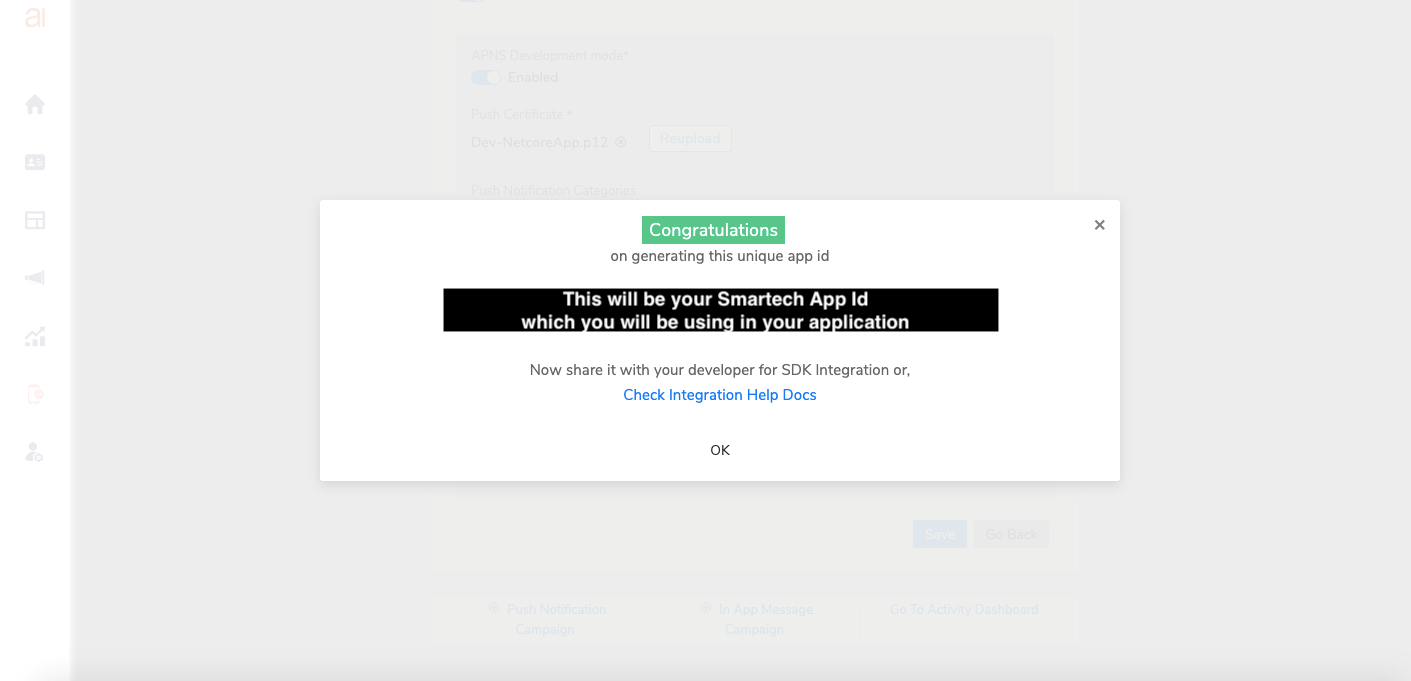Image resolution: width=1411 pixels, height=681 pixels.
Task: Remove the Dev-NetcoreApp.p12 certificate icon
Action: click(x=620, y=142)
